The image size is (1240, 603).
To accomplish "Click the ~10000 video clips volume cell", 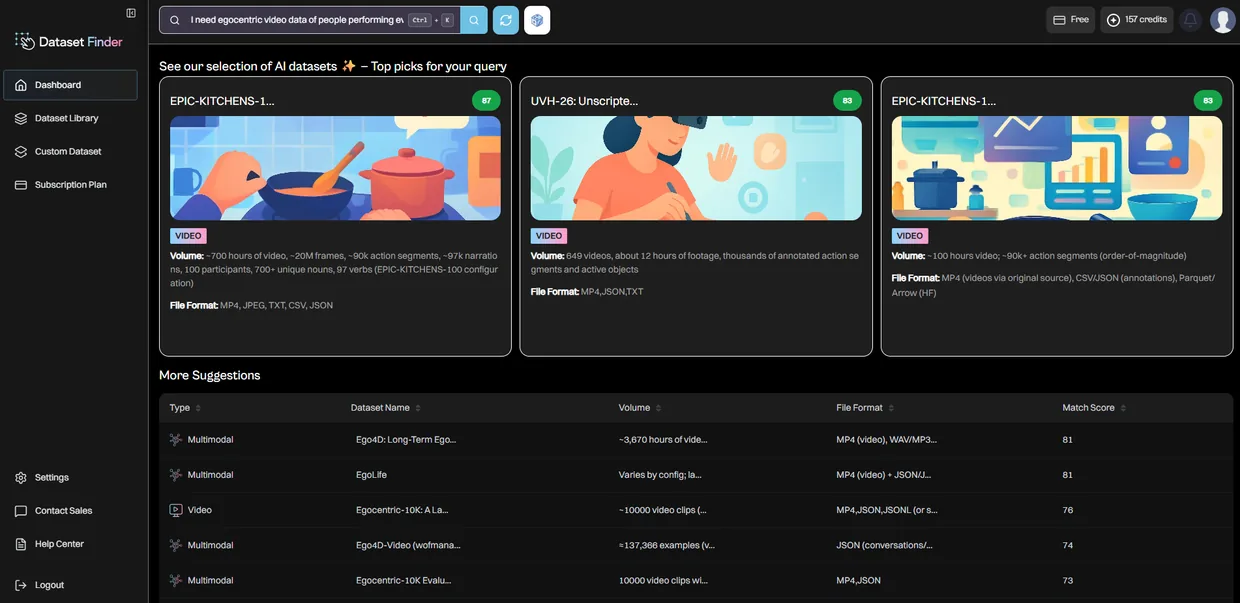I will click(x=663, y=510).
